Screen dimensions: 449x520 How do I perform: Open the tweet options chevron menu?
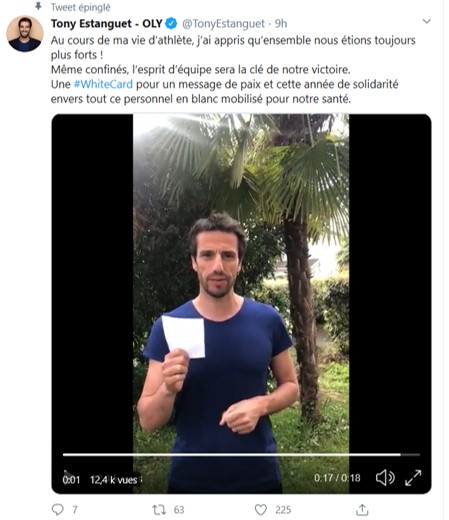[x=426, y=21]
